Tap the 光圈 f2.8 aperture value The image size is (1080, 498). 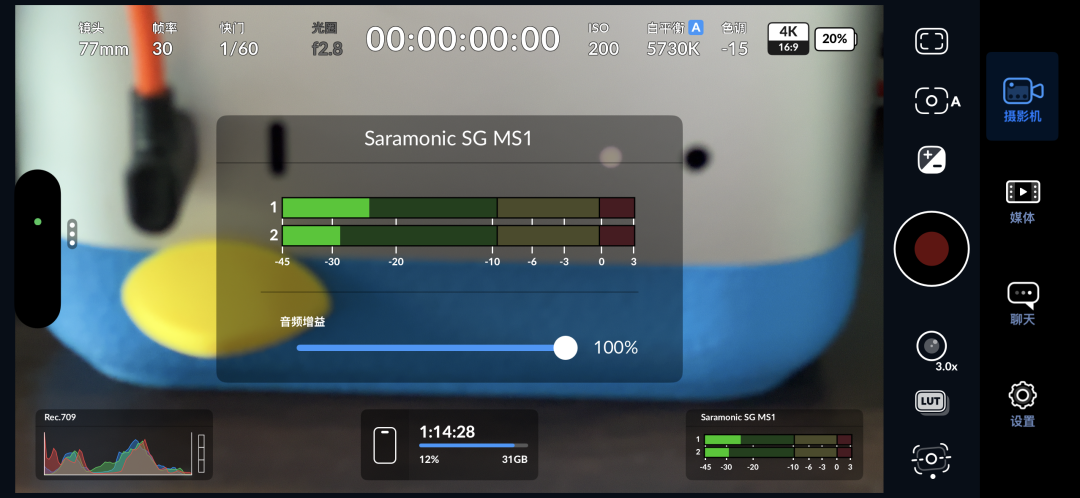coord(326,39)
